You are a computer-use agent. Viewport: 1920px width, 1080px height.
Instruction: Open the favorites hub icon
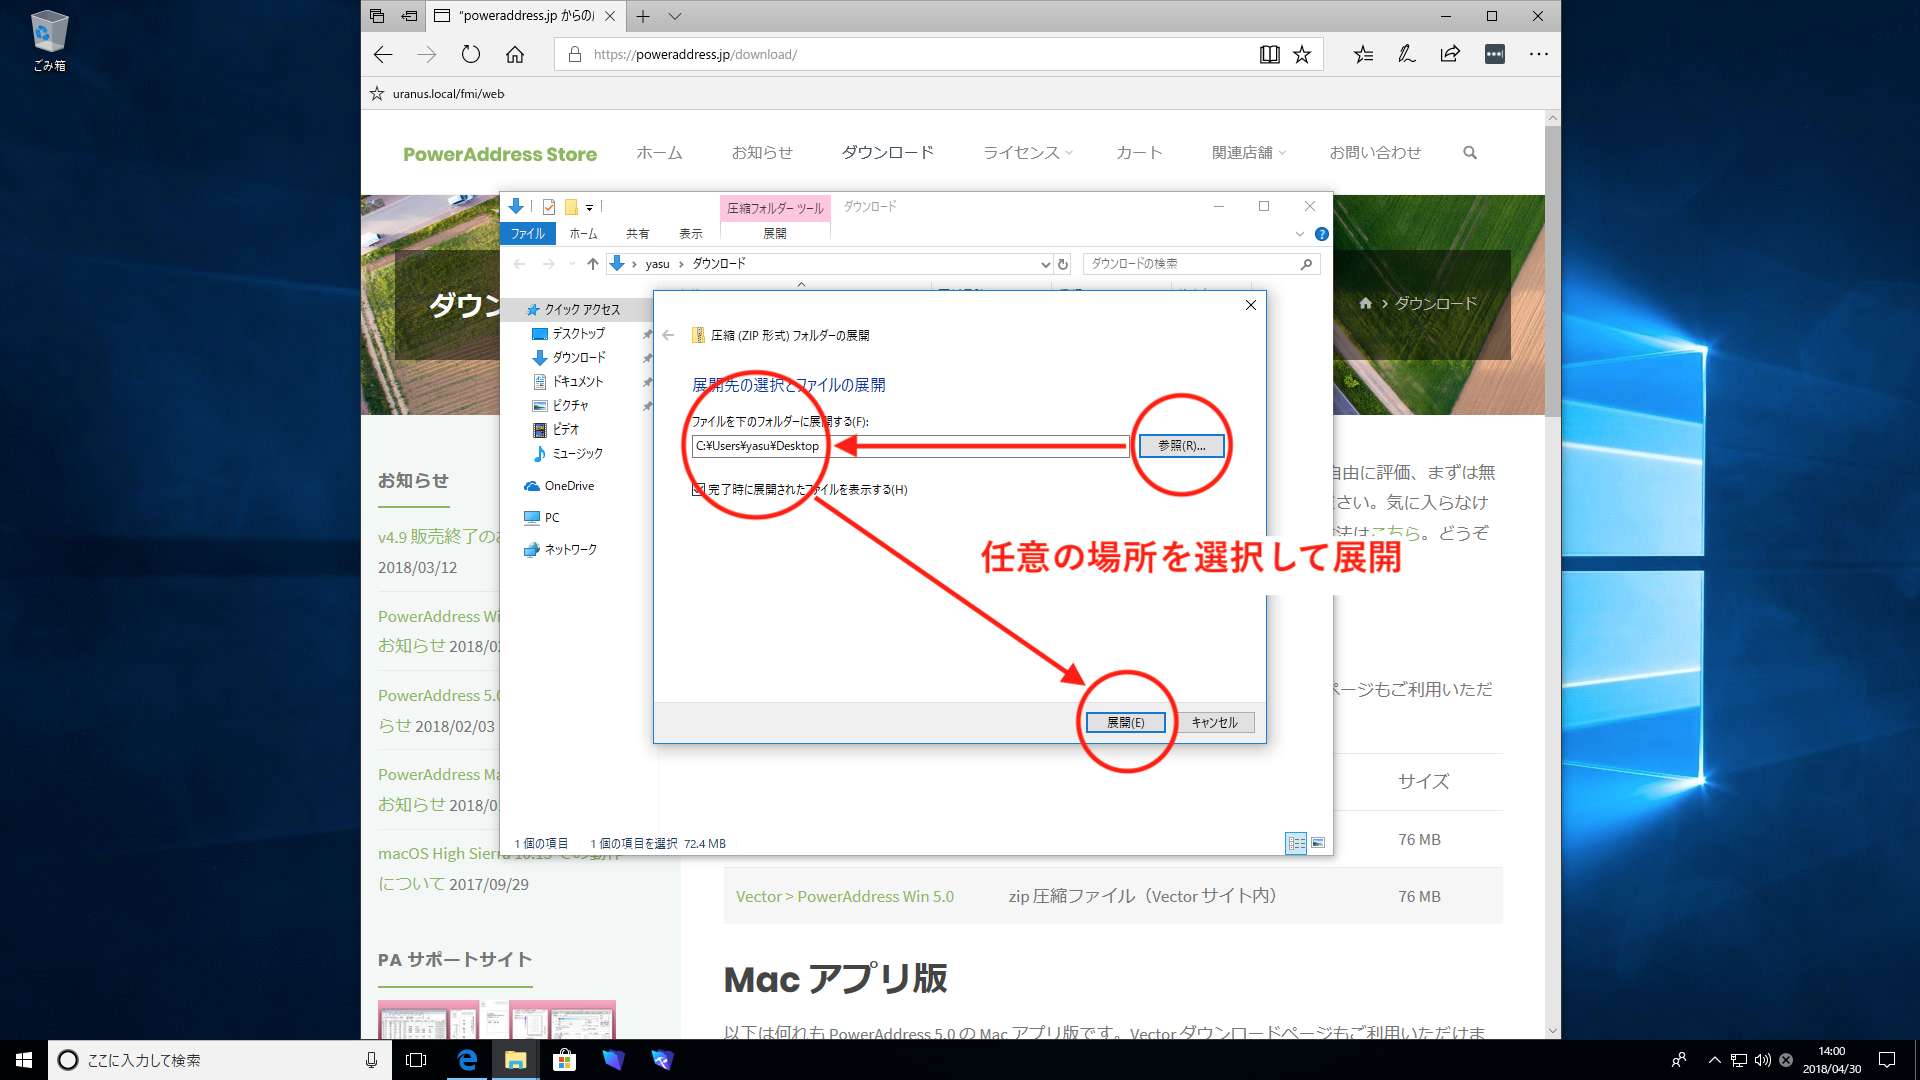click(1363, 54)
